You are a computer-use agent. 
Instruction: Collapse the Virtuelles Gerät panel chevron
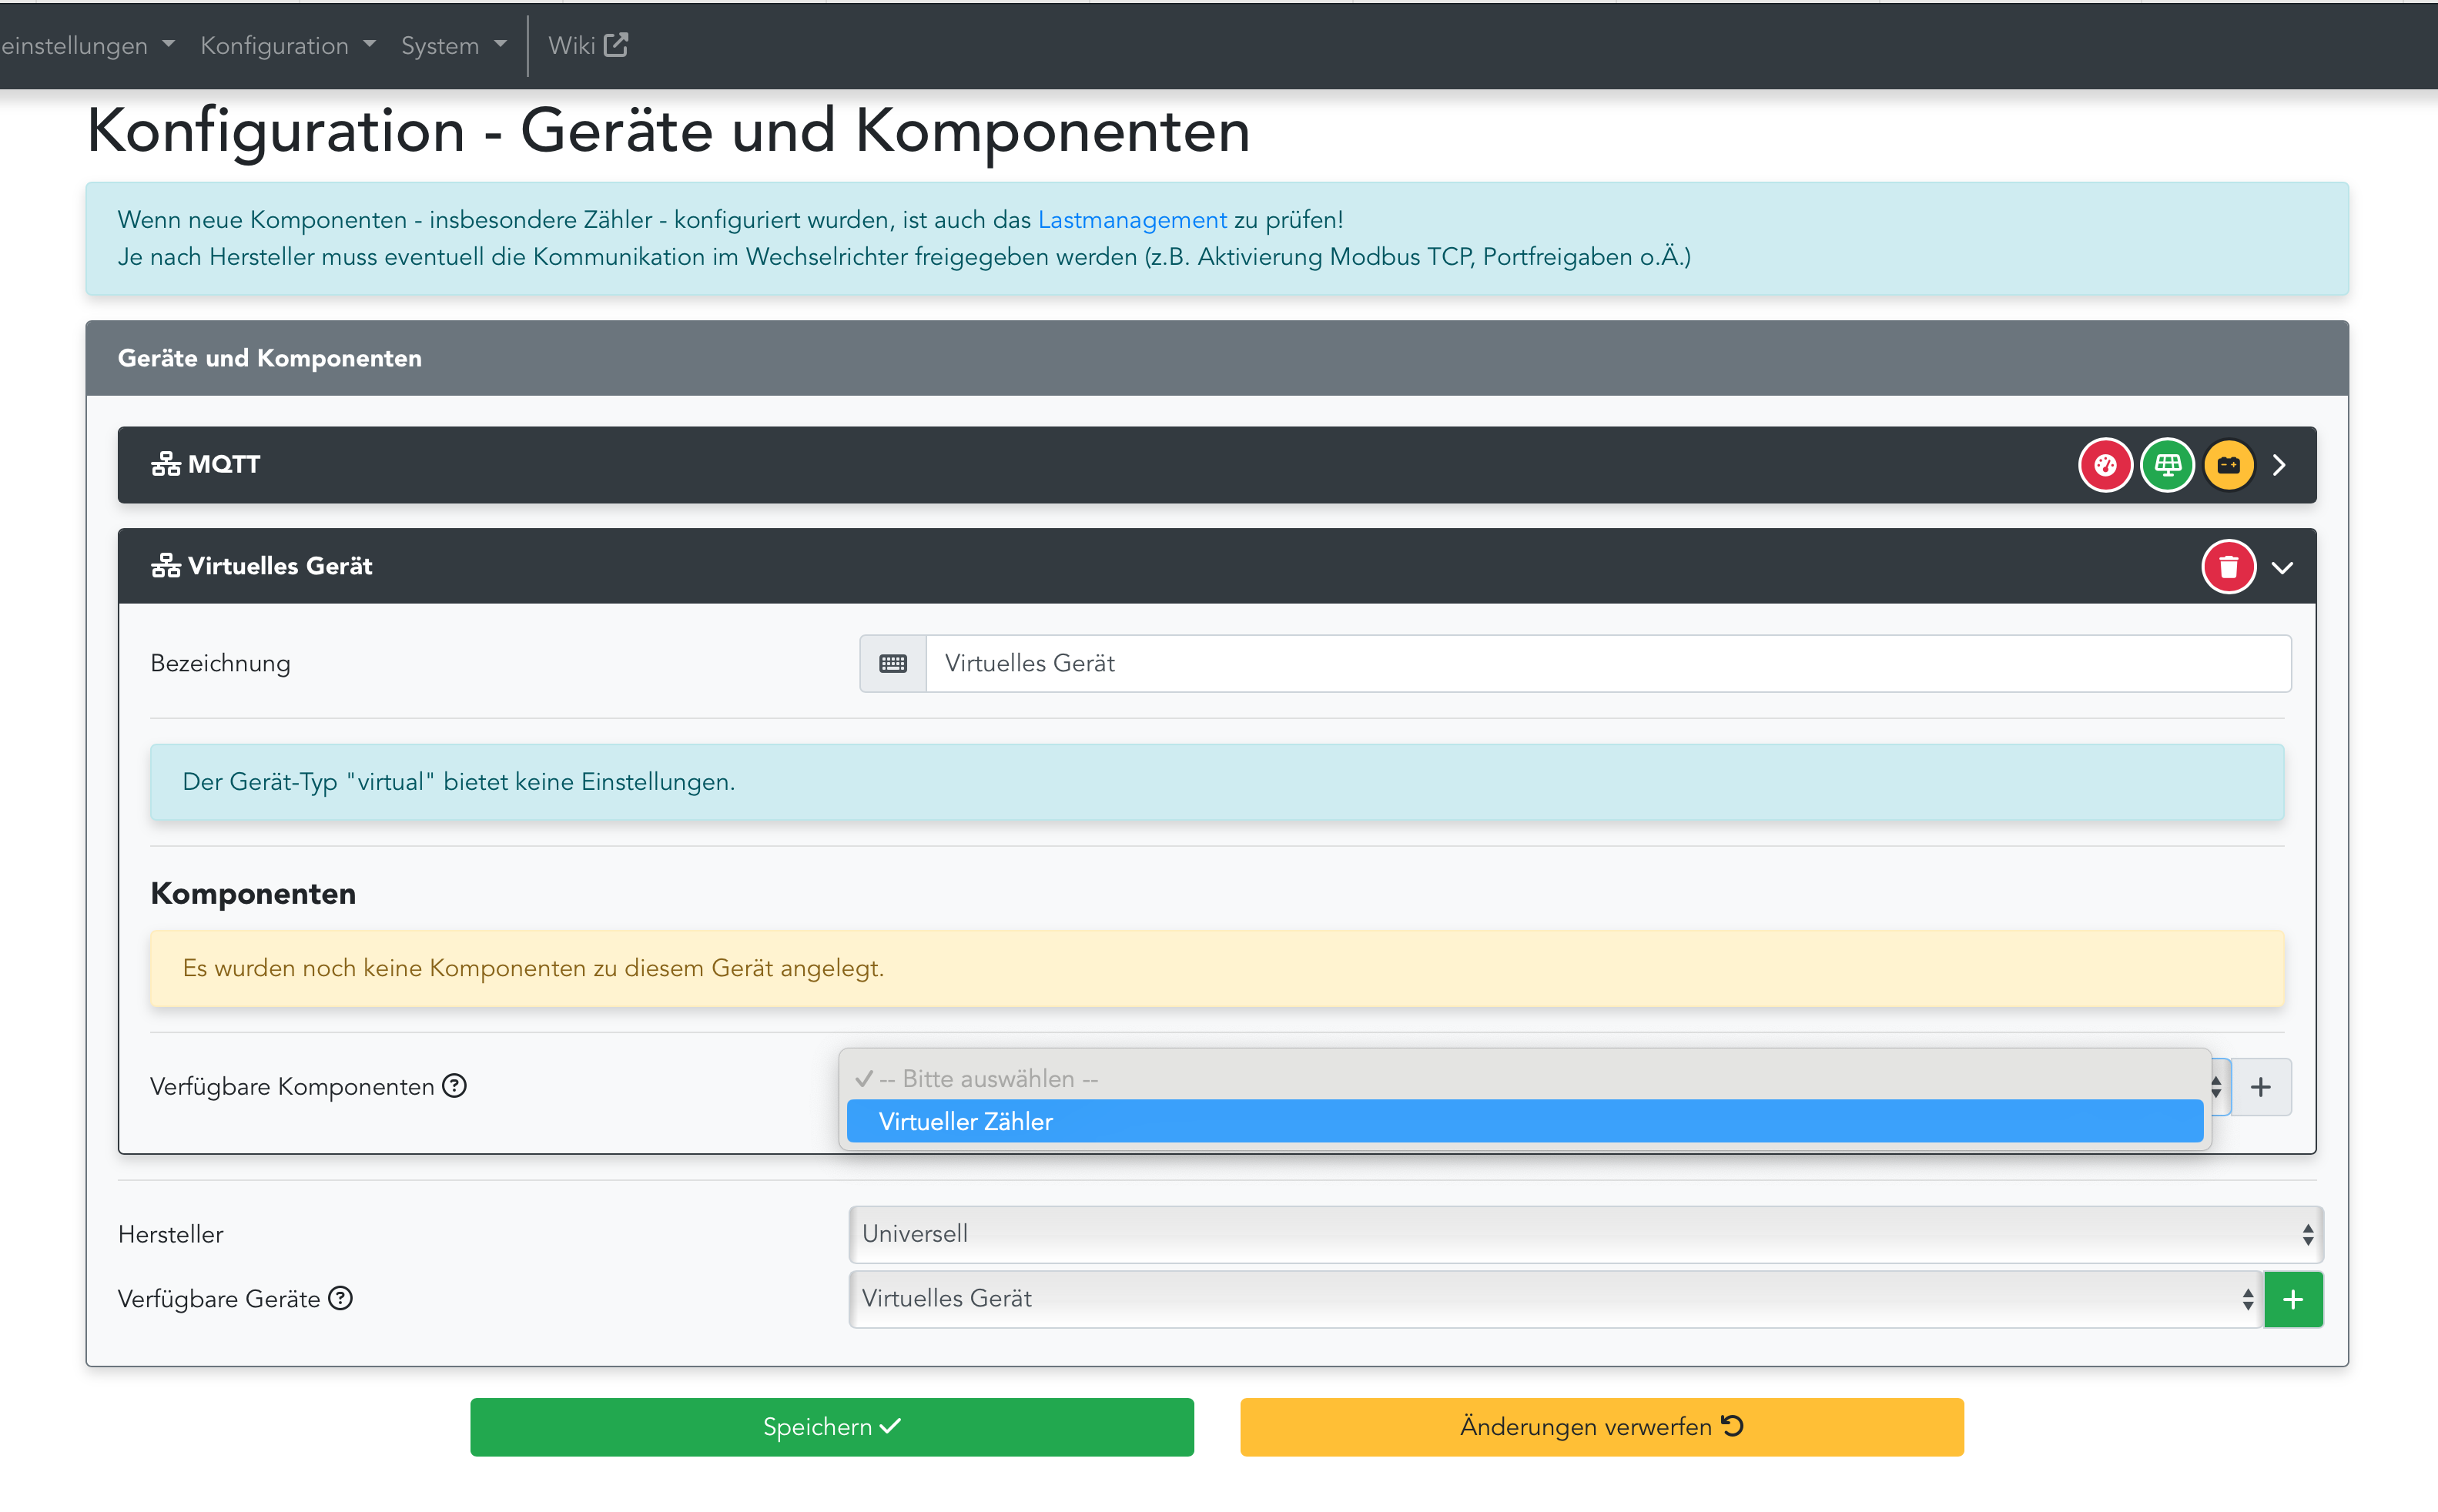click(2282, 567)
